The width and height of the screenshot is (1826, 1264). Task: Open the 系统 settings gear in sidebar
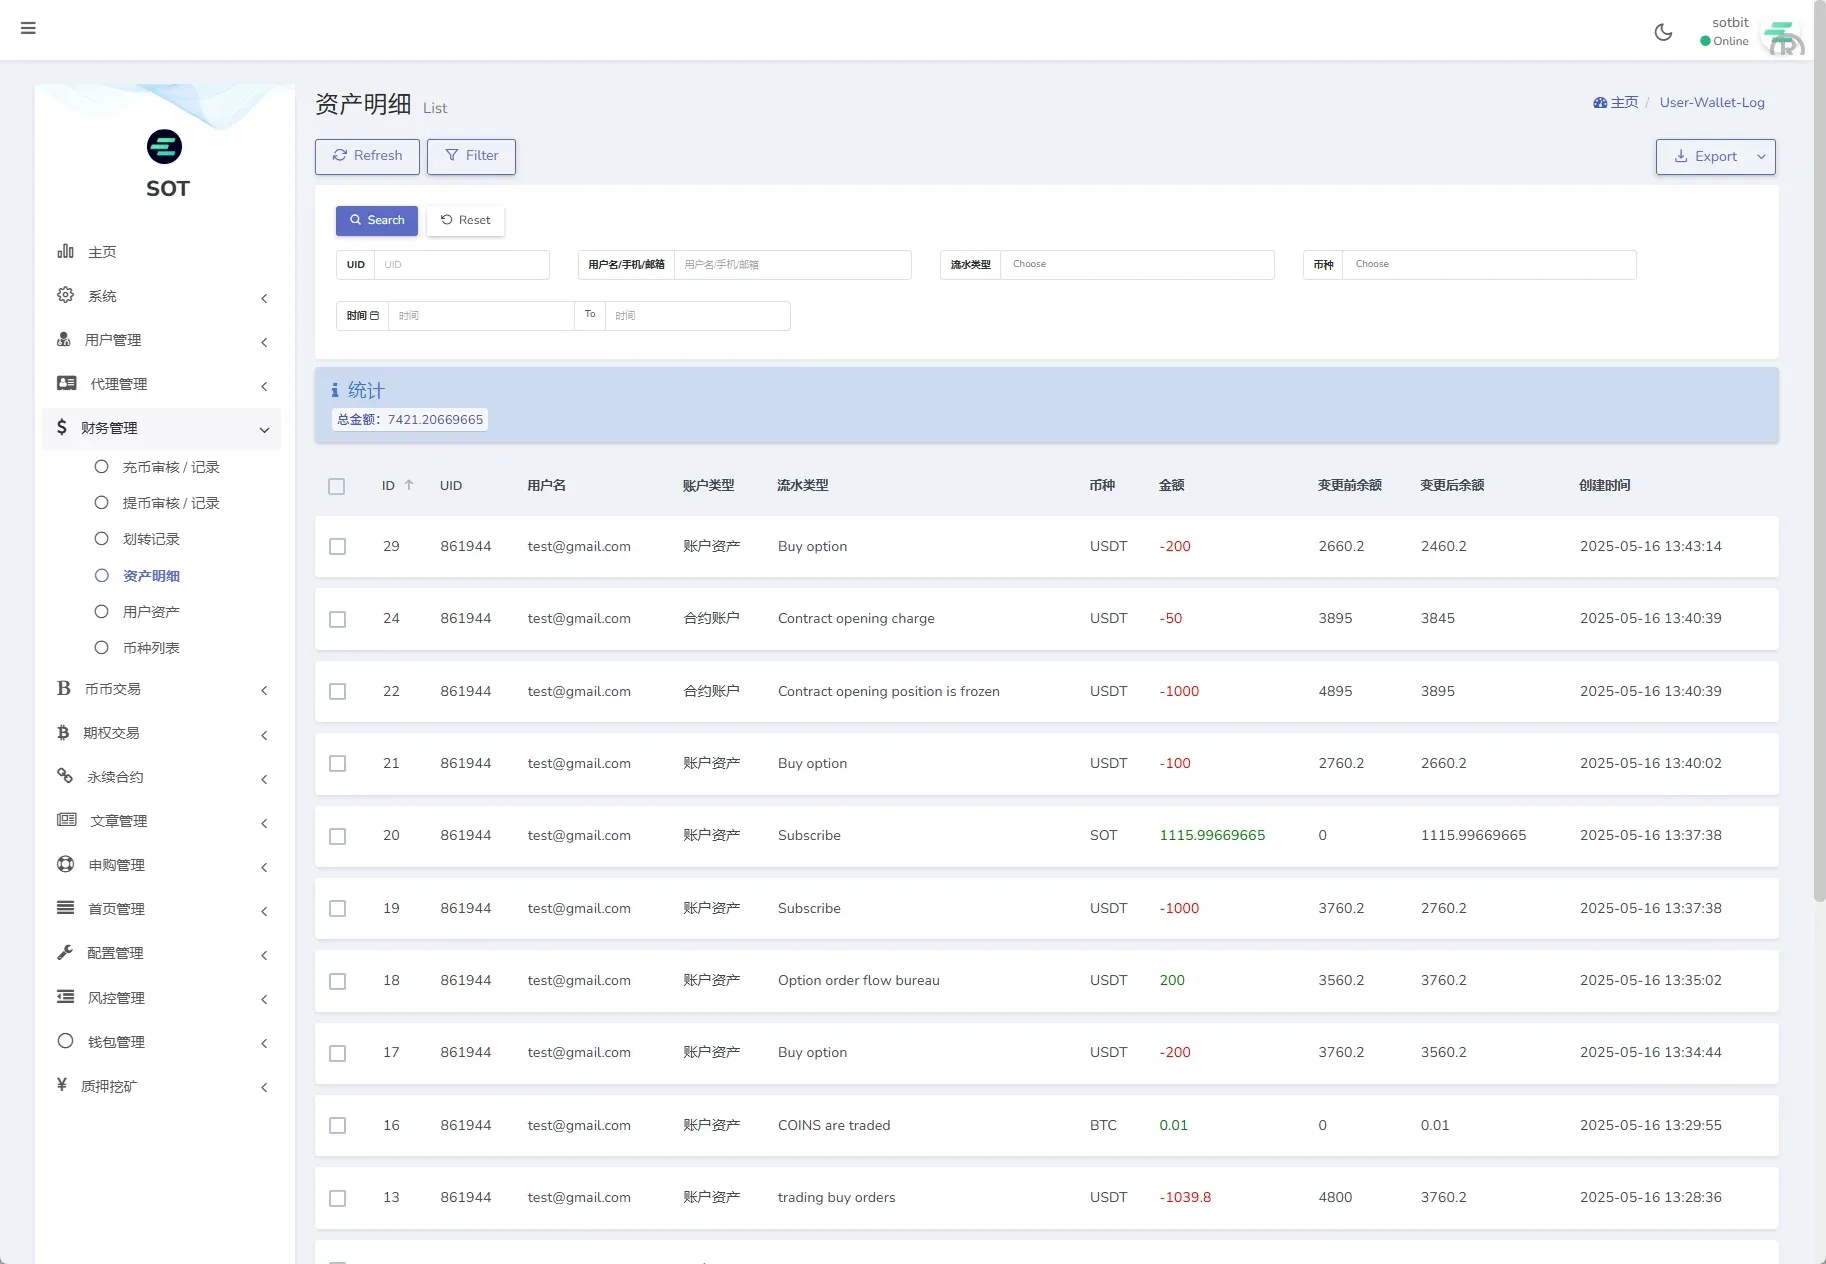[65, 295]
